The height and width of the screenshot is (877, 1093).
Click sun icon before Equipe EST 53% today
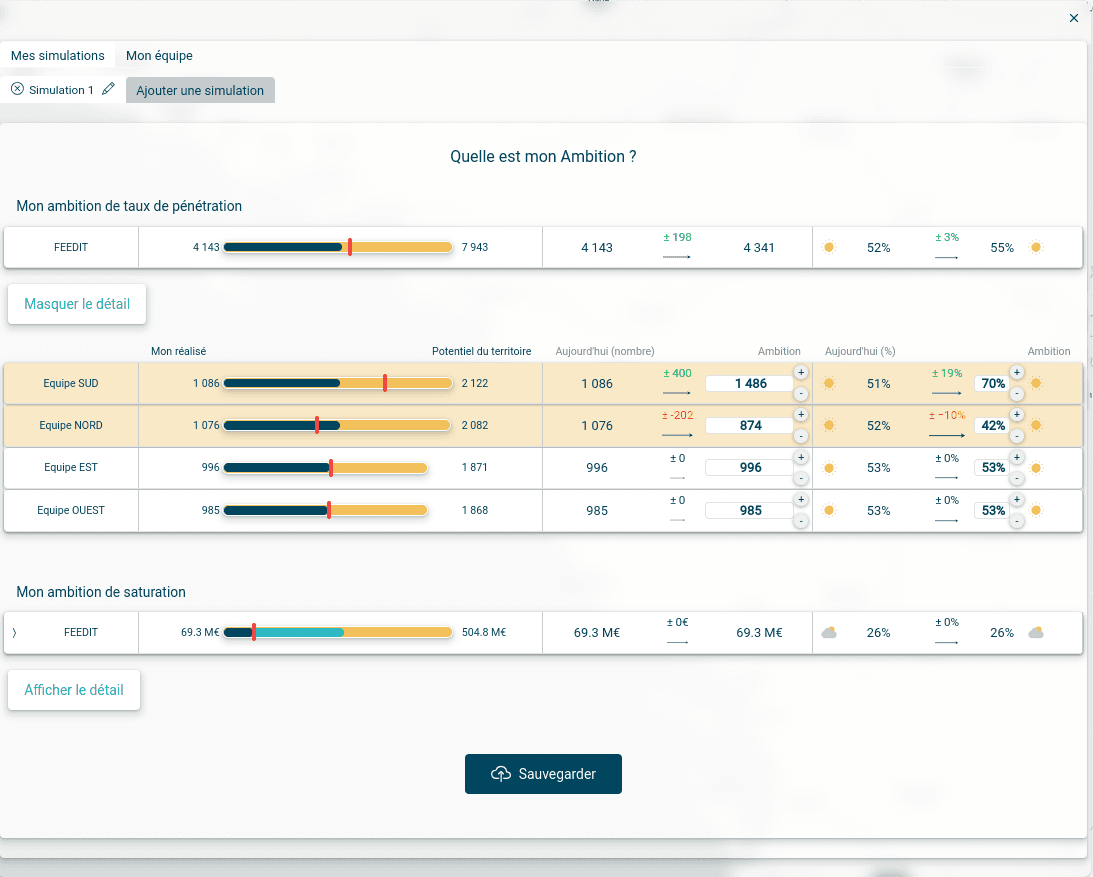(x=829, y=468)
